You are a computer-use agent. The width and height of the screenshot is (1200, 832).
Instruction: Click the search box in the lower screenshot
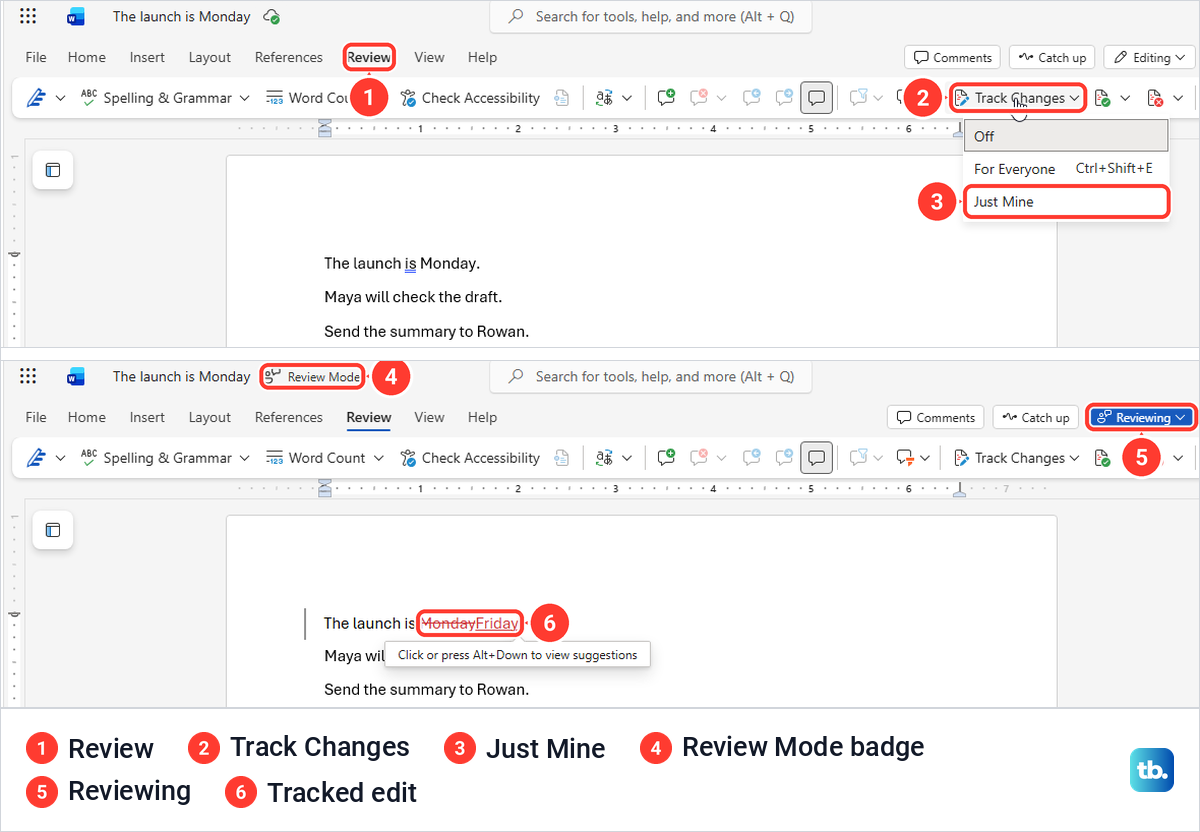[651, 377]
